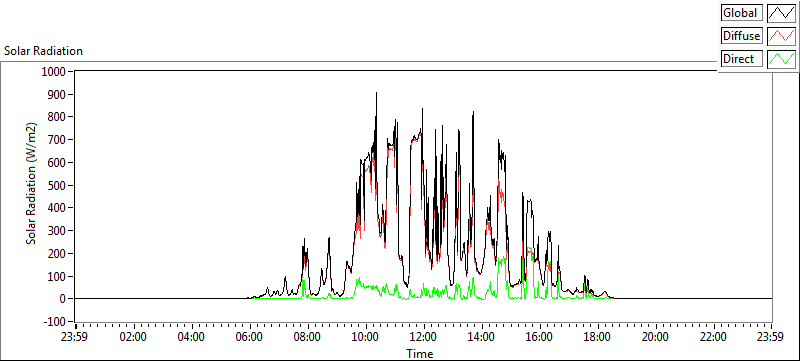Click the 16:00 time axis label
This screenshot has width=800, height=361.
539,337
